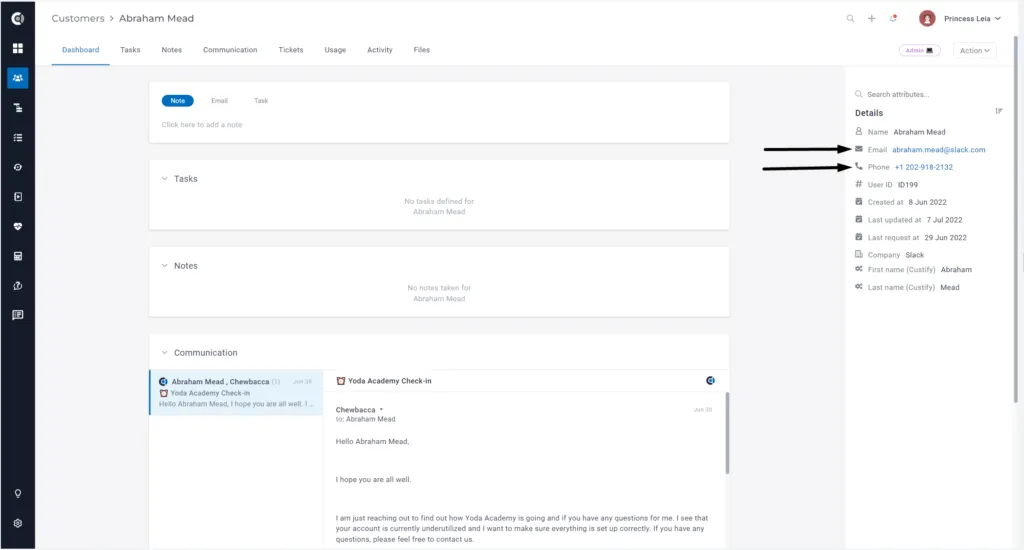Switch to the Activity tab
Viewport: 1024px width, 550px height.
pyautogui.click(x=379, y=50)
